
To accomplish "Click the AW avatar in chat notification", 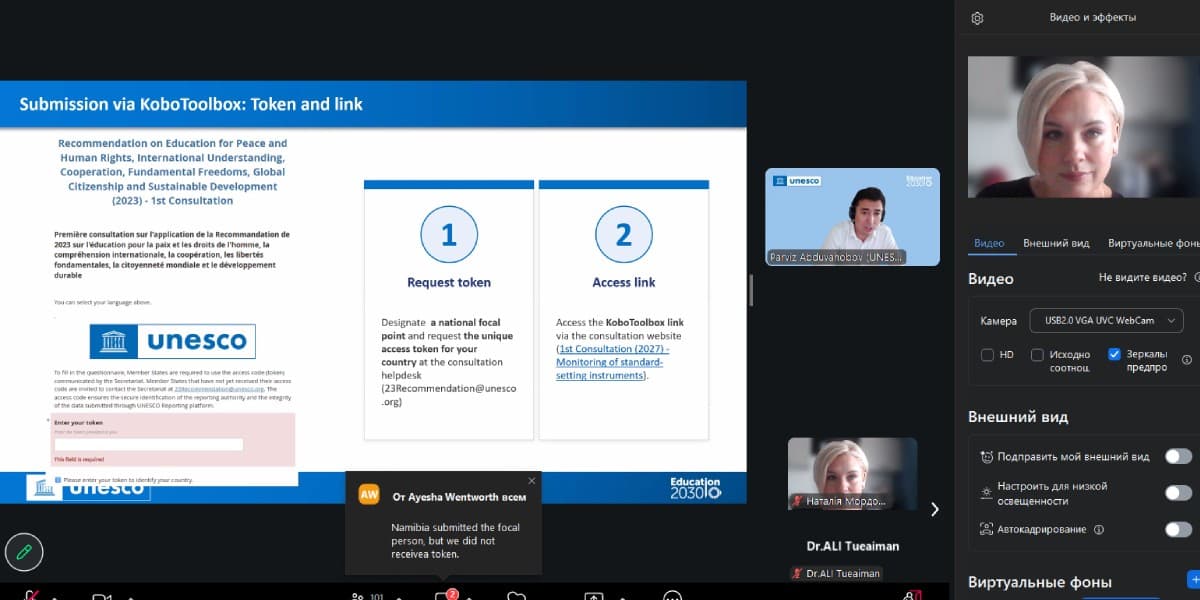I will tap(369, 494).
